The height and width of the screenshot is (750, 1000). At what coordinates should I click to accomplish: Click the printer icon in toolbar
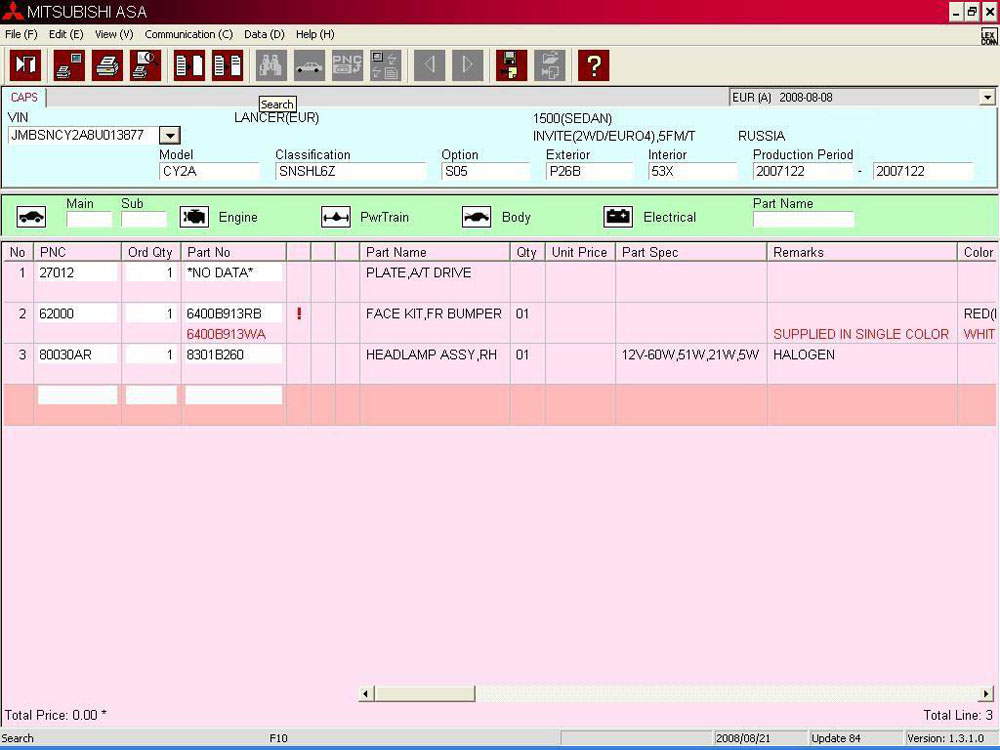[x=107, y=66]
